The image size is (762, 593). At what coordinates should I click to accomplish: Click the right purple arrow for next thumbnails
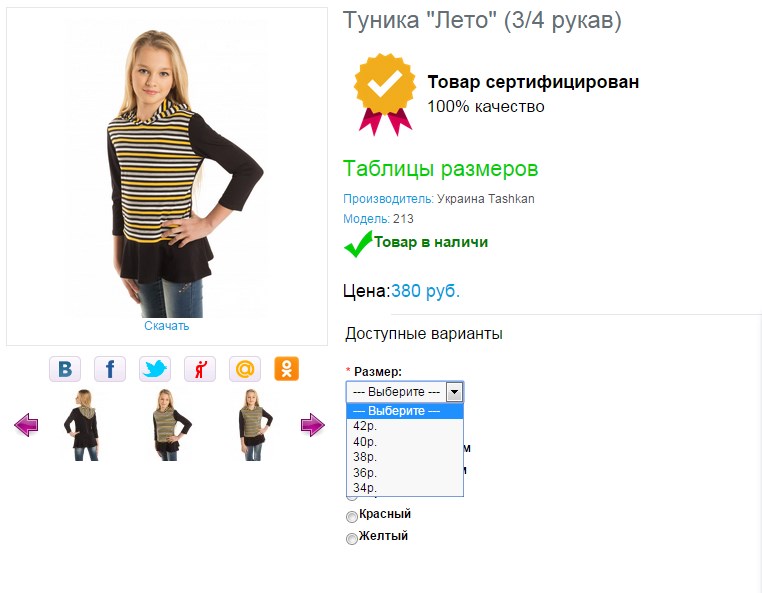312,425
